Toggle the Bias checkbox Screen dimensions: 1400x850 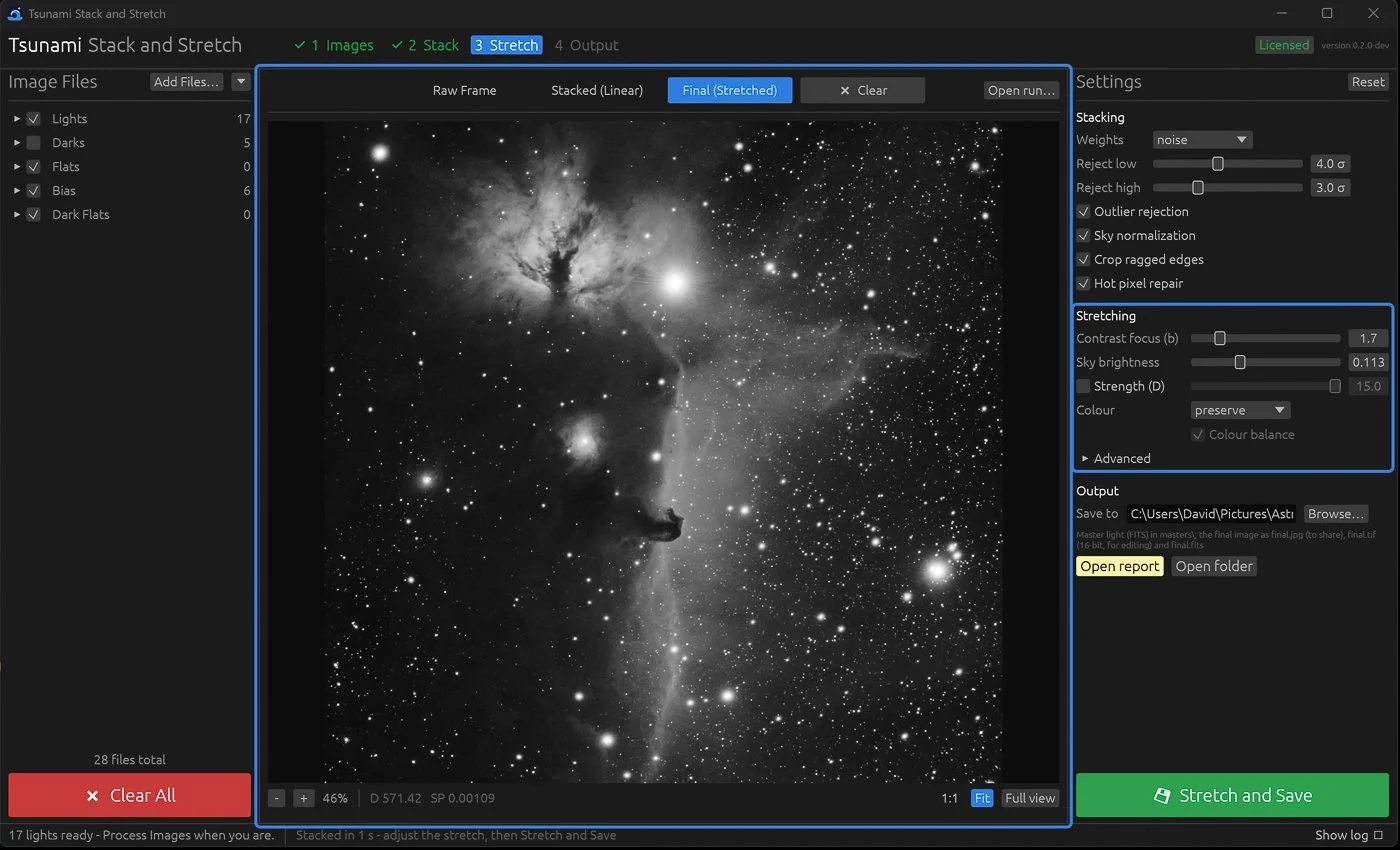[34, 190]
